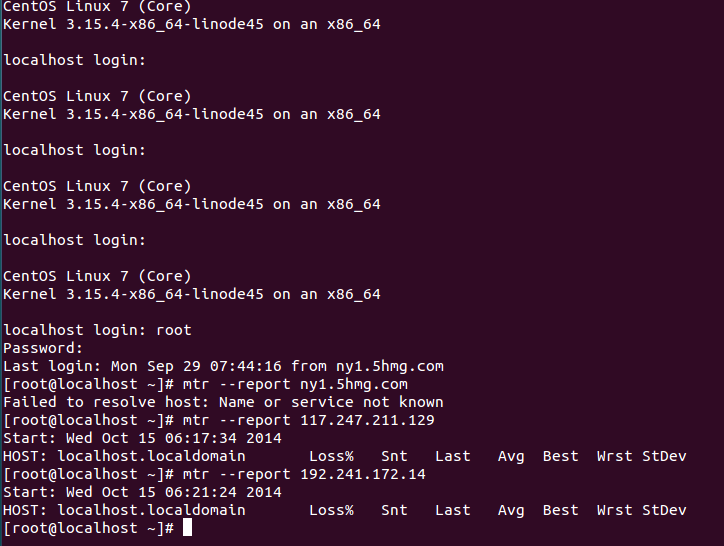Click the Failed to resolve host message
Screen dimensions: 724x546
[x=223, y=402]
